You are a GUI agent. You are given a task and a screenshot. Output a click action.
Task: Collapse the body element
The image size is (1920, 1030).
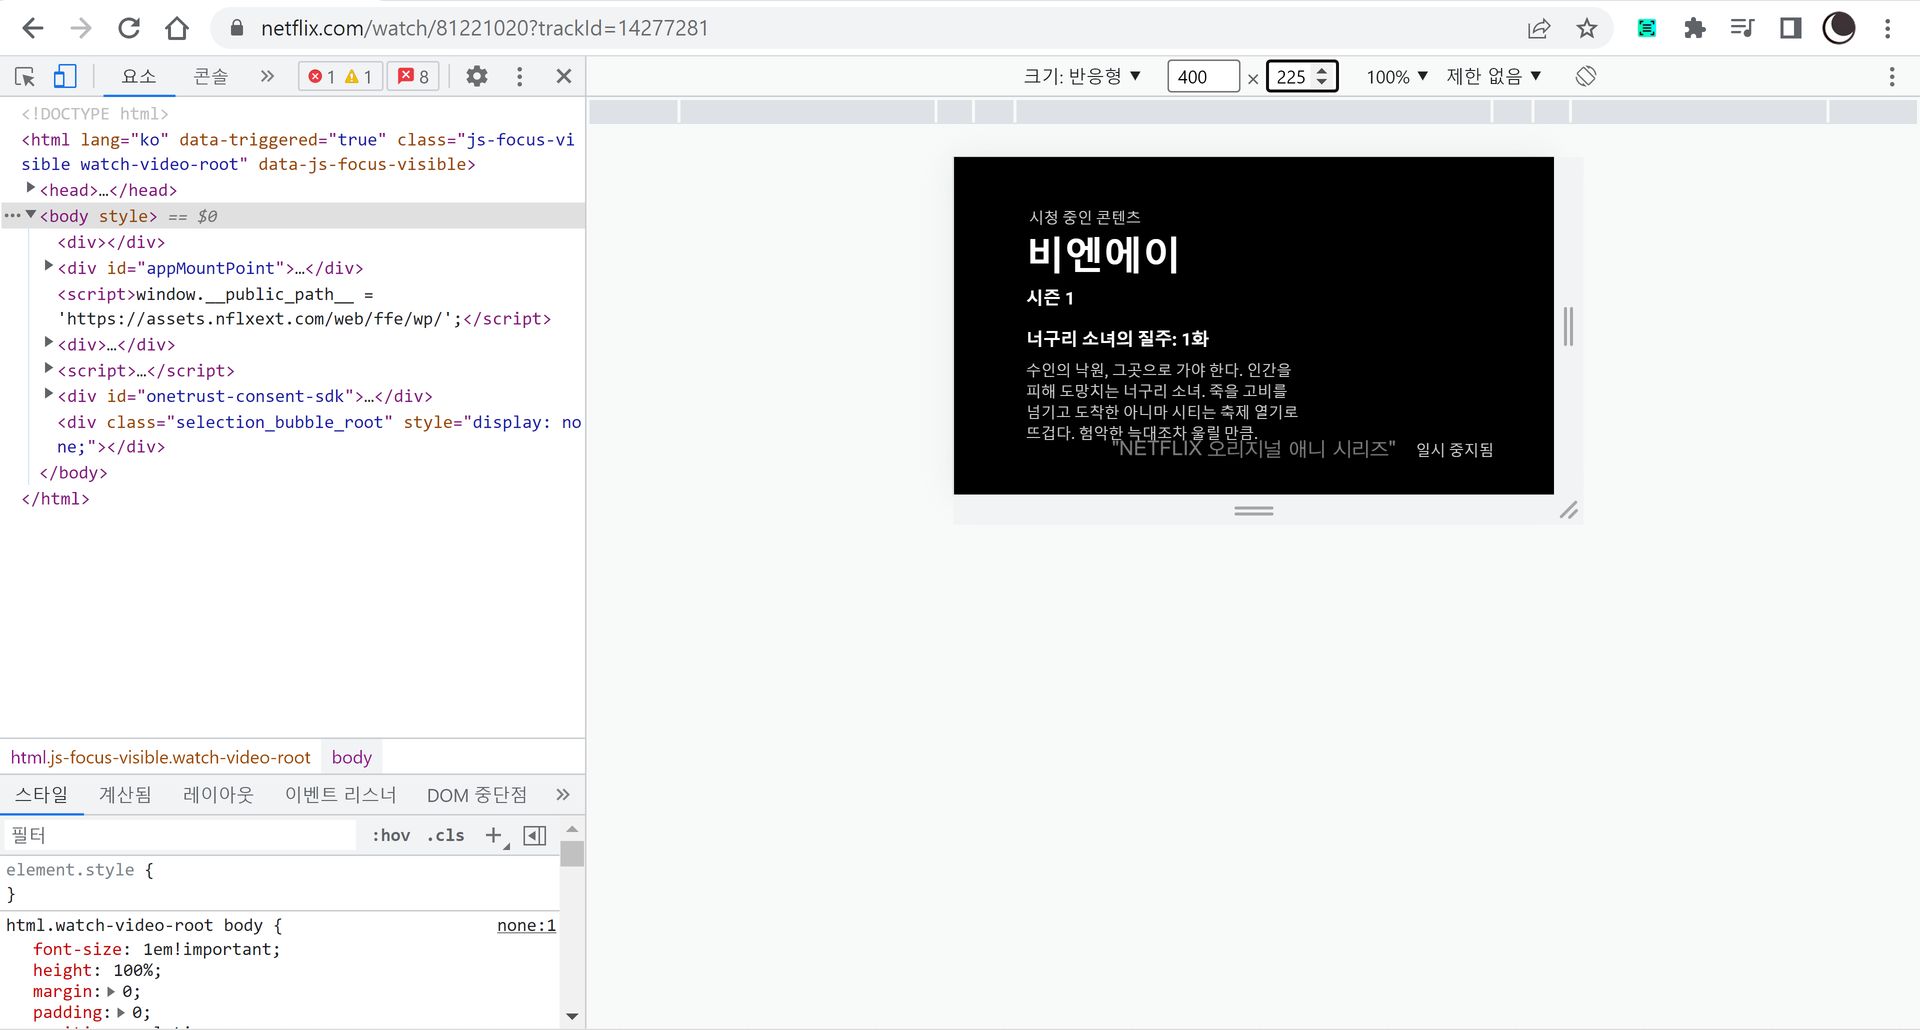point(31,214)
